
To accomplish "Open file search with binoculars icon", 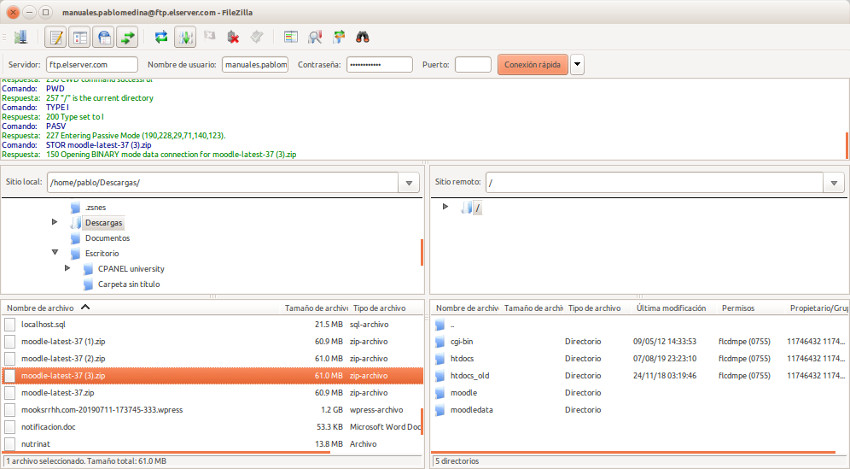I will click(363, 37).
